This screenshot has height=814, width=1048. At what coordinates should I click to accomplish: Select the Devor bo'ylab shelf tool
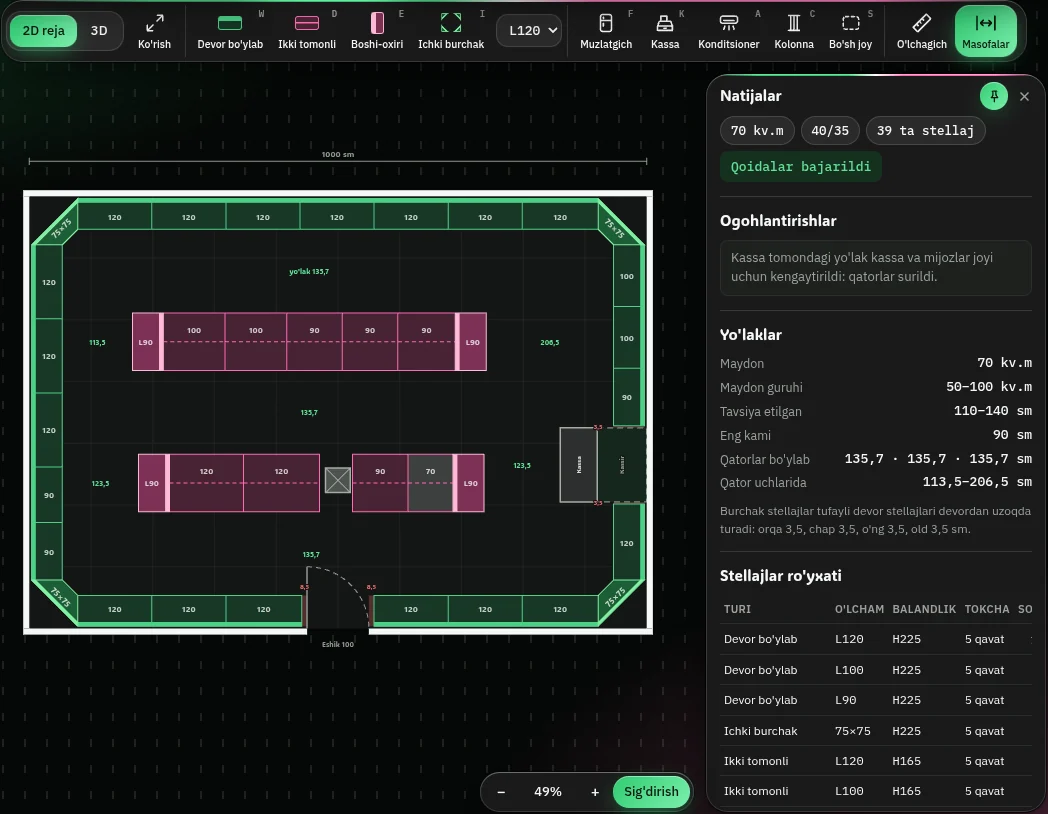(x=230, y=31)
